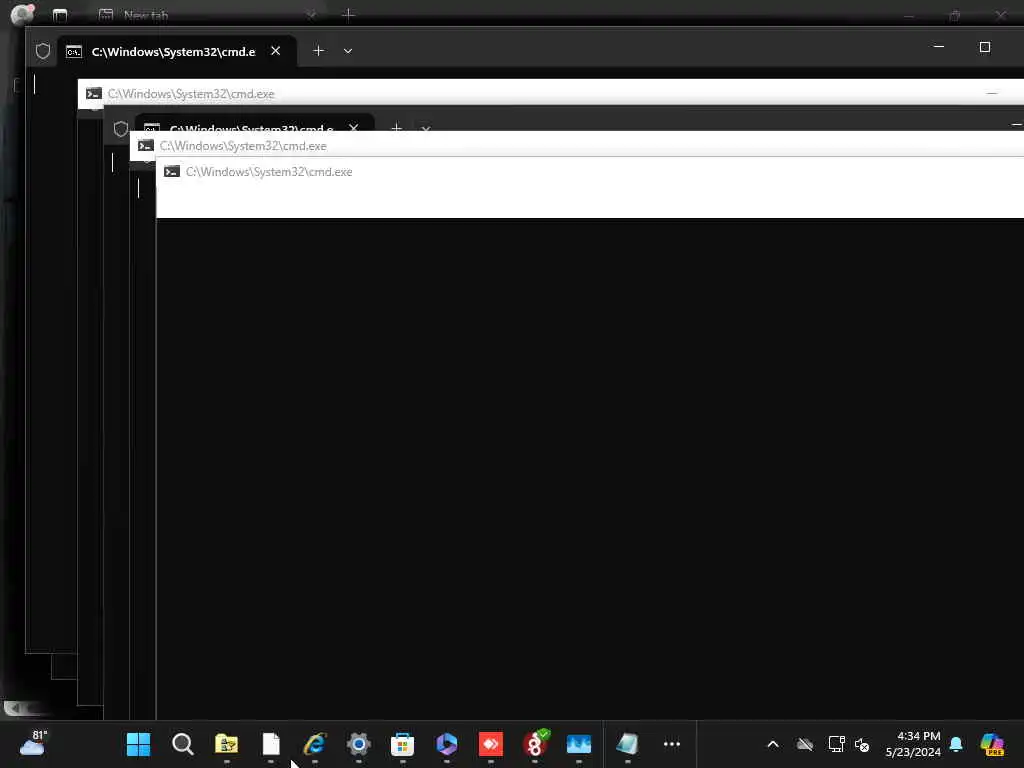Click the topmost white C:\Windows\System32\cmd.exe title
Image resolution: width=1024 pixels, height=768 pixels.
(191, 94)
